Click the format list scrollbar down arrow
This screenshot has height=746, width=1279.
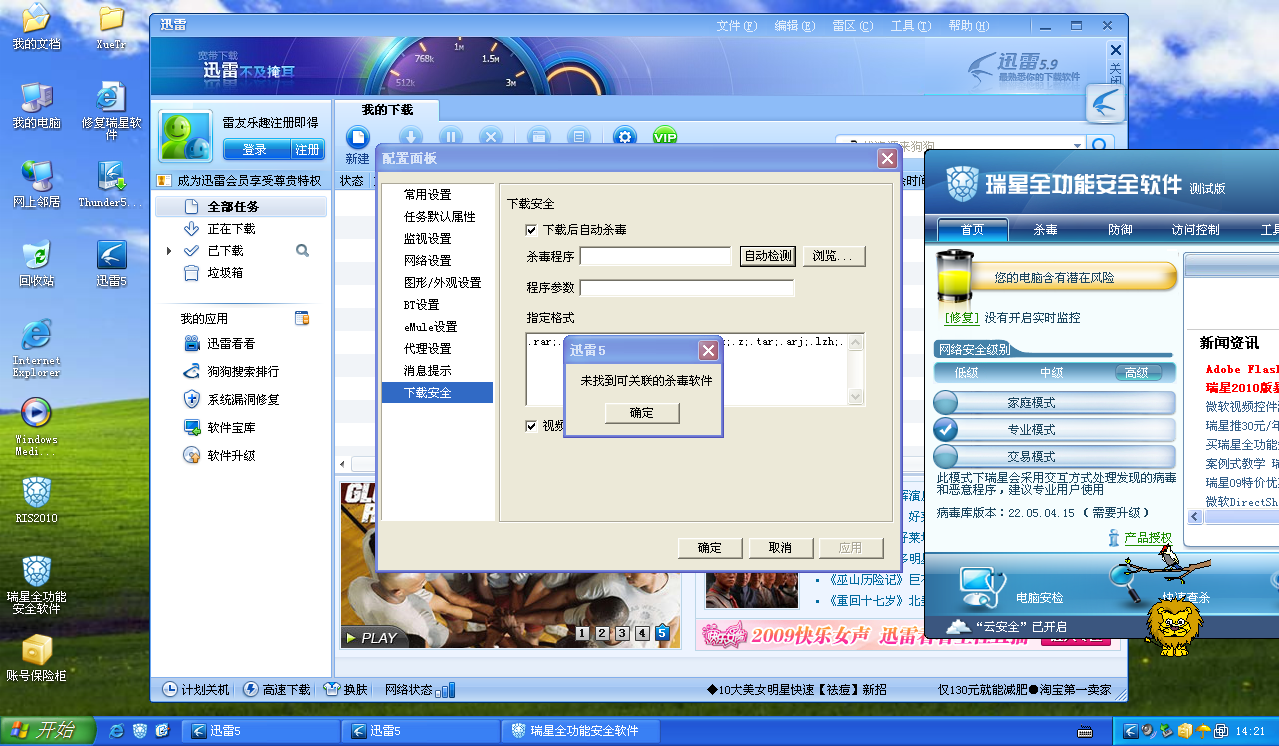point(855,397)
